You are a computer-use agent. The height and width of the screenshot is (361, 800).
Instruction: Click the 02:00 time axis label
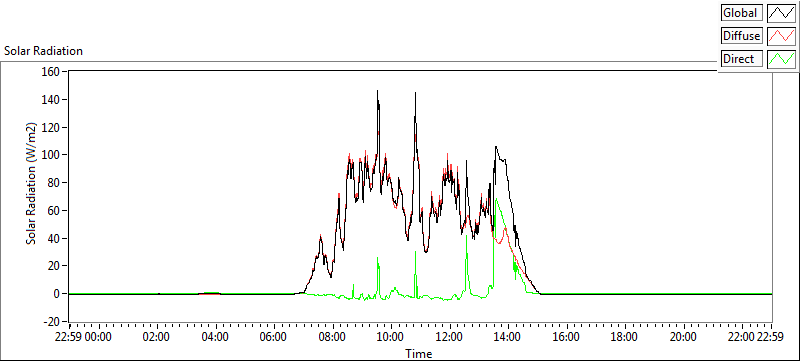click(157, 336)
